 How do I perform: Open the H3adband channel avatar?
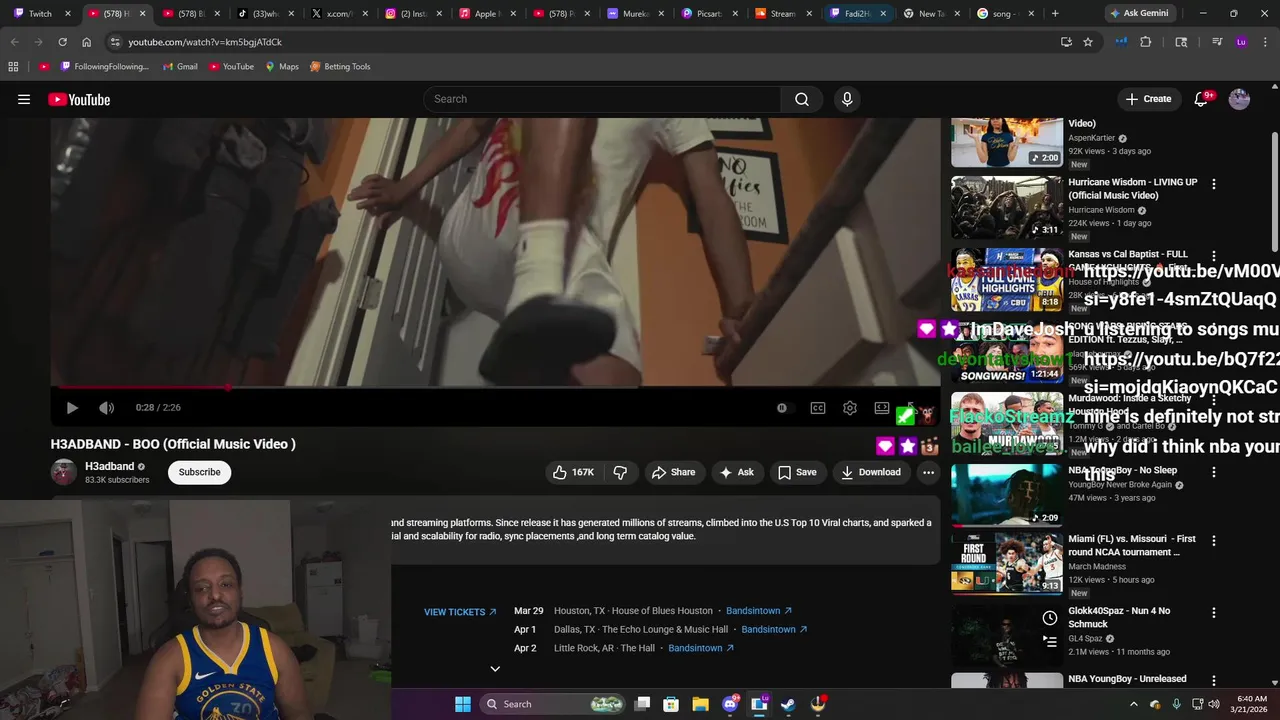[64, 472]
